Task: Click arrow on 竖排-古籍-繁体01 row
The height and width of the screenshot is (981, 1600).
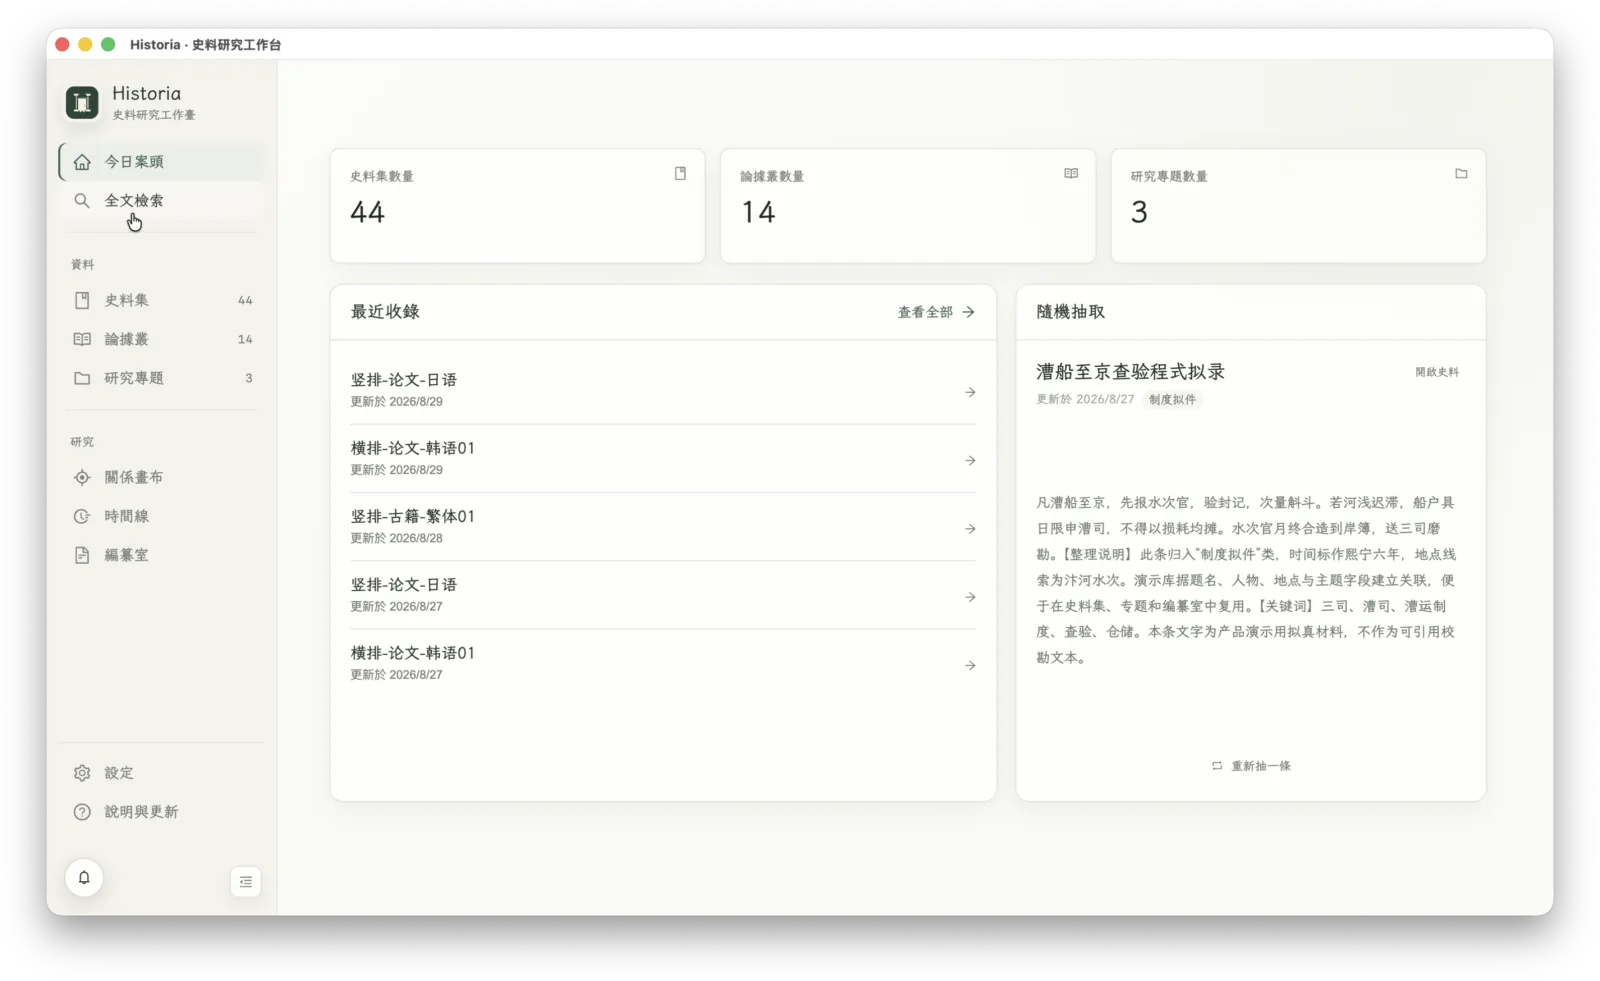Action: click(970, 529)
